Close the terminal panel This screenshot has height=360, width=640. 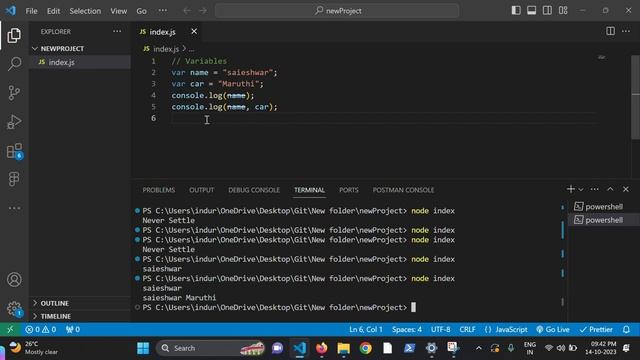(626, 189)
